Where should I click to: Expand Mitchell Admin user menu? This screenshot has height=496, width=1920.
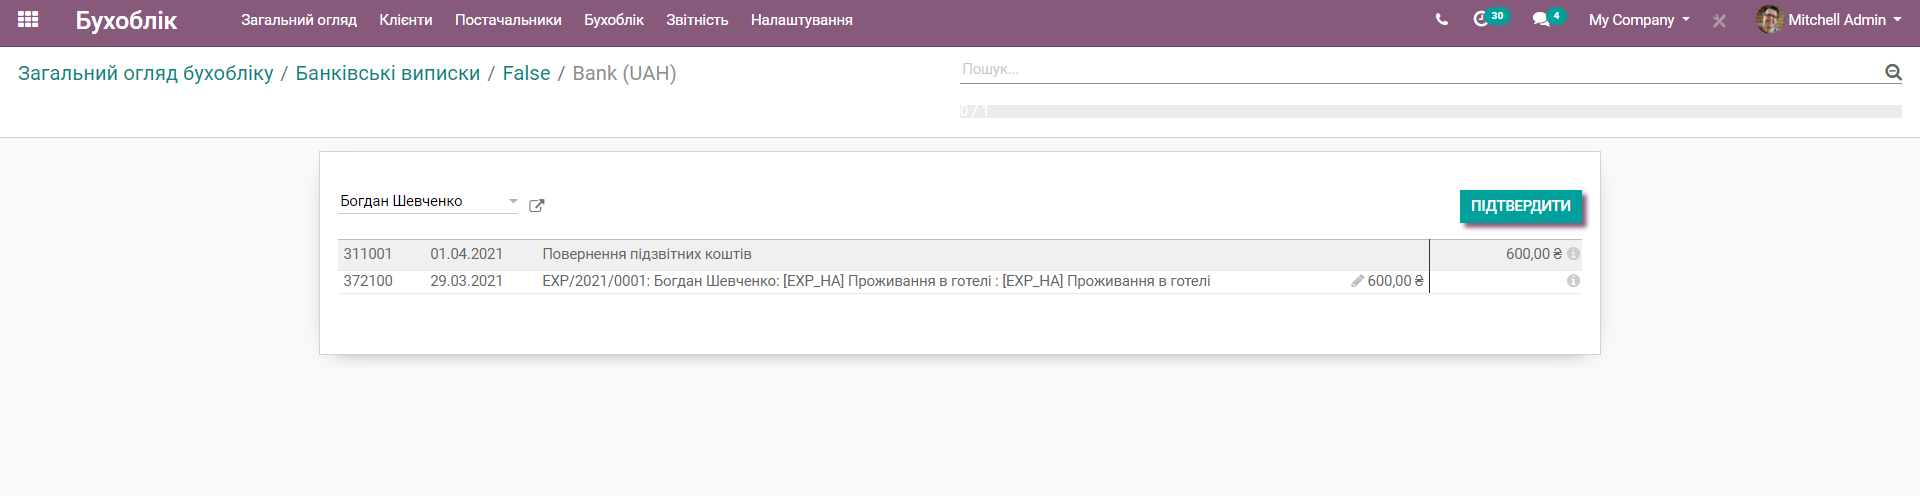(x=1844, y=20)
